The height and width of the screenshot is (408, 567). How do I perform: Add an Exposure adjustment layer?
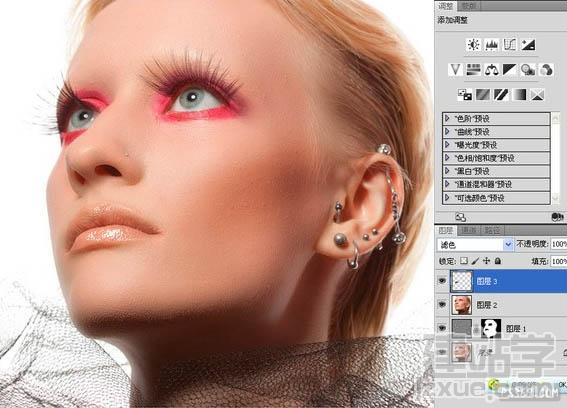[x=528, y=45]
